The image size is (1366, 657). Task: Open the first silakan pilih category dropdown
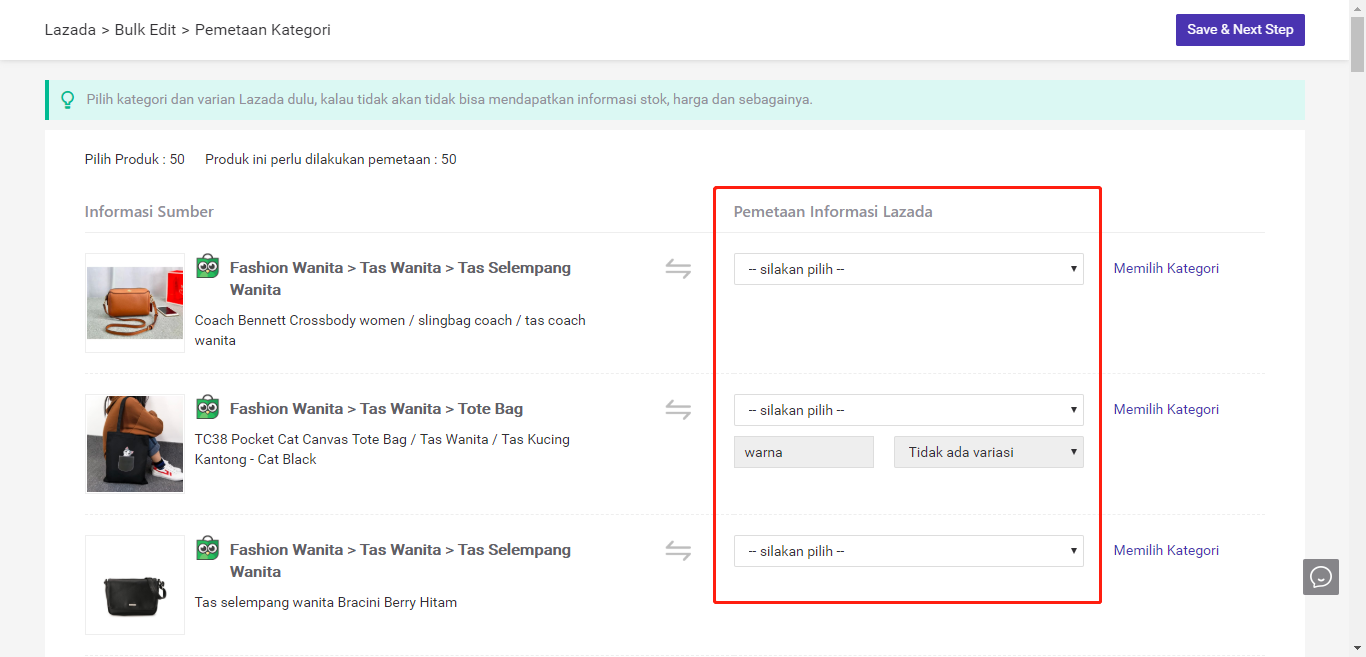click(x=908, y=268)
